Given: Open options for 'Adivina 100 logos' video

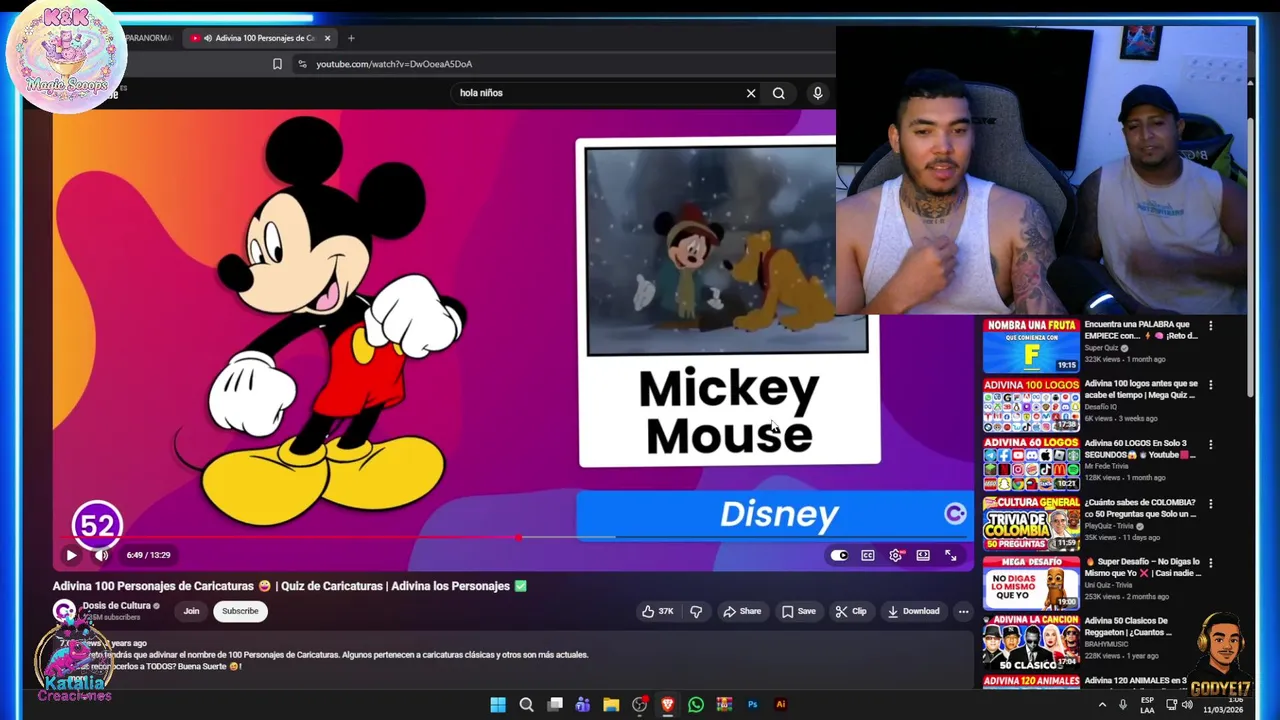Looking at the screenshot, I should click(1211, 385).
